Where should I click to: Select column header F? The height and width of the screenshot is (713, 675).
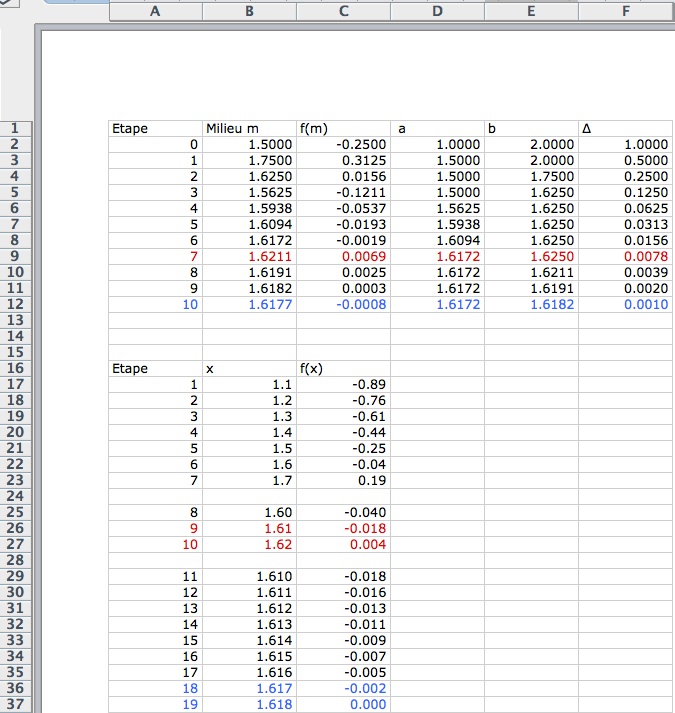tap(625, 12)
